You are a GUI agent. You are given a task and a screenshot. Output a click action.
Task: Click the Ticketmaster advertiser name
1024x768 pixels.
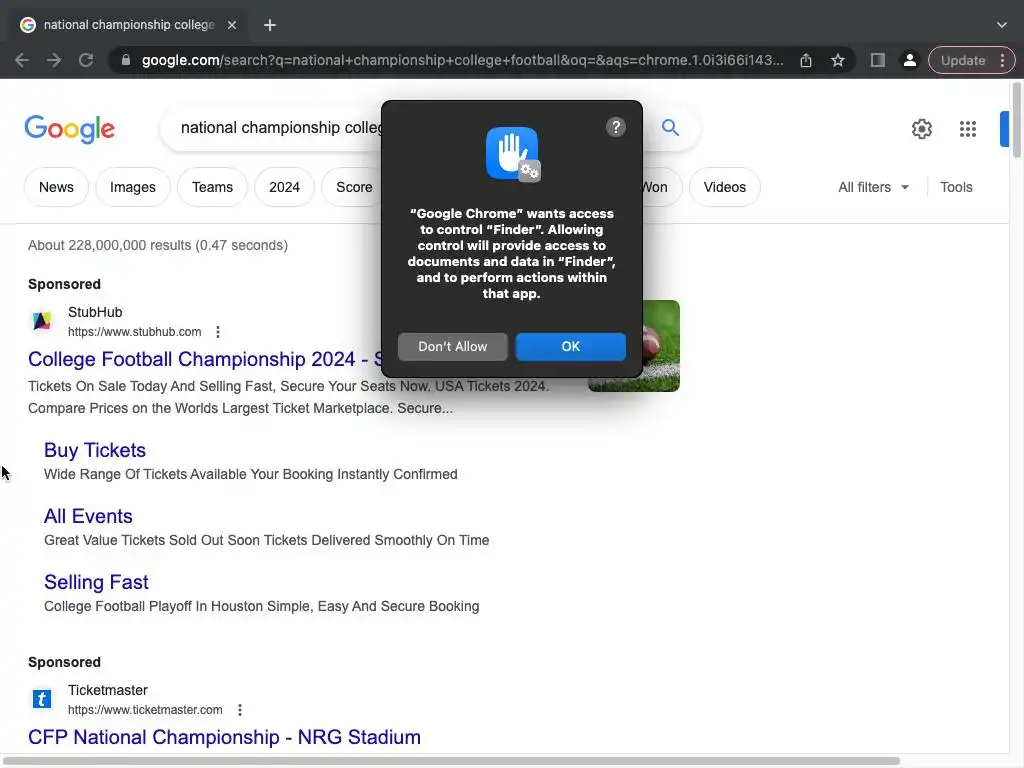108,690
